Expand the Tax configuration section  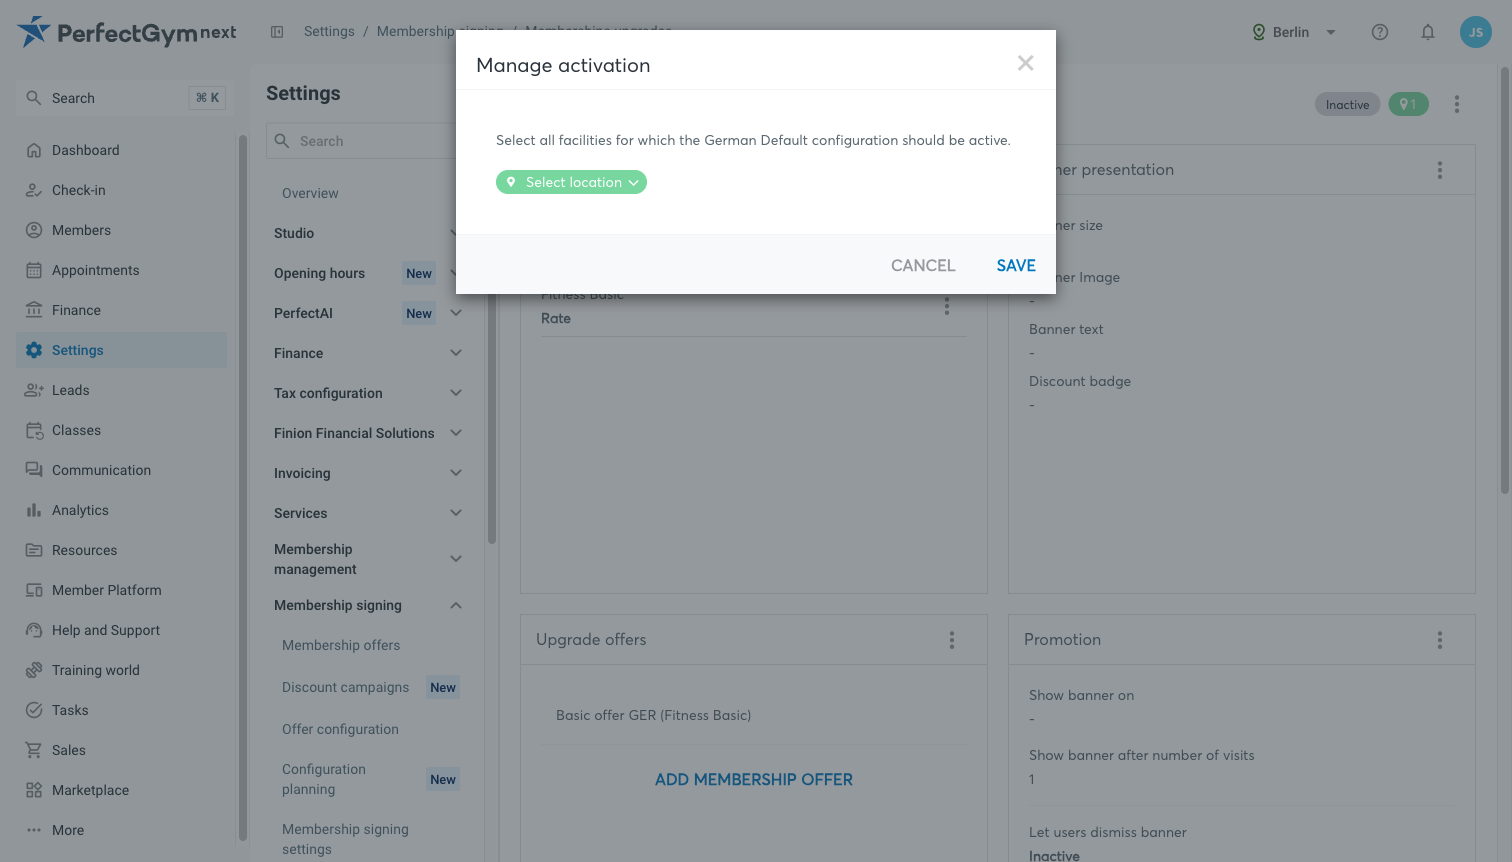pos(456,393)
